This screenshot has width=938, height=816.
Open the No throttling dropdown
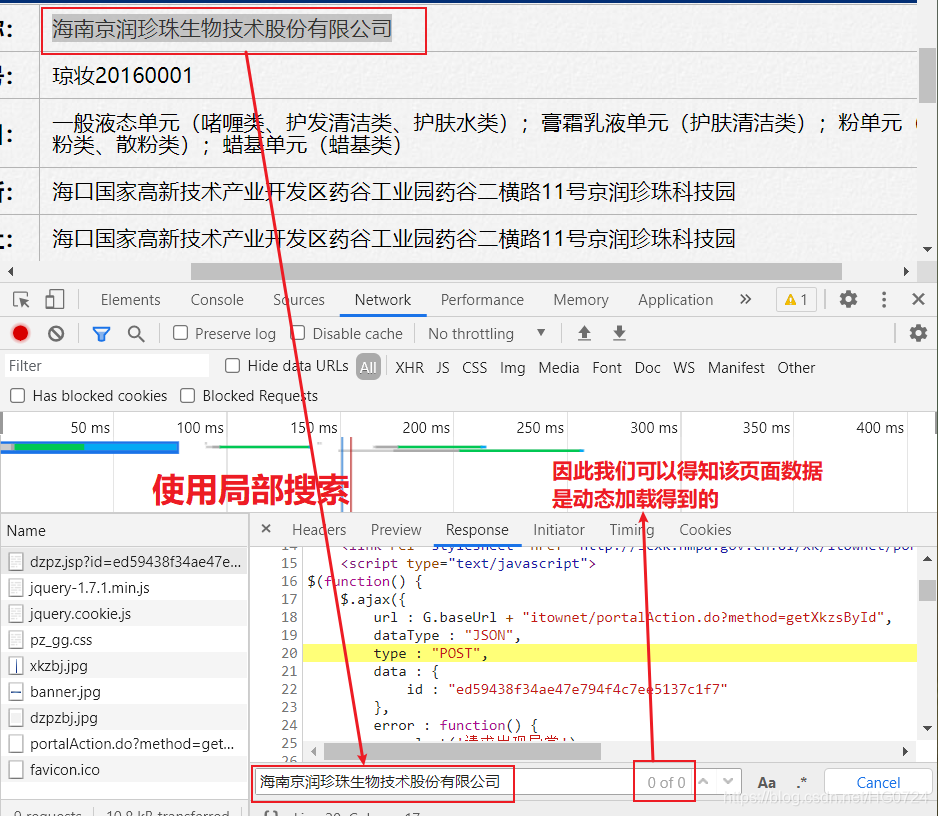click(486, 333)
